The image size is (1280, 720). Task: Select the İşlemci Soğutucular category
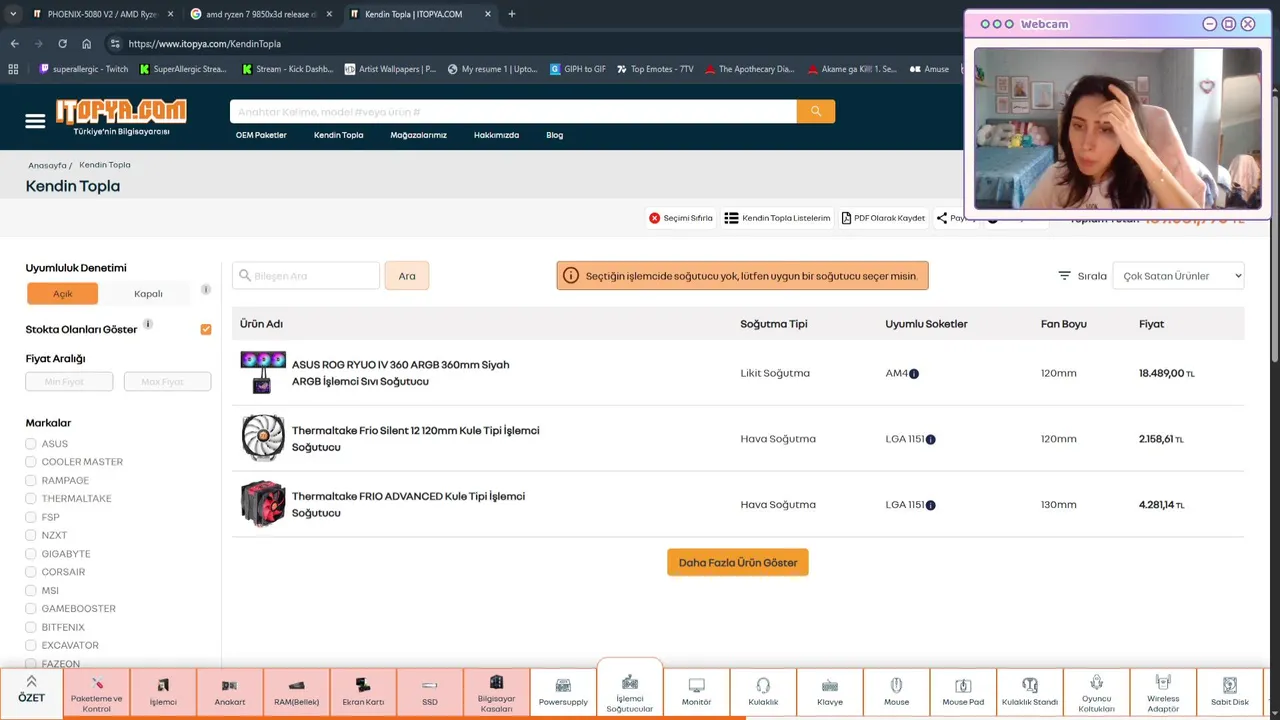pyautogui.click(x=630, y=693)
